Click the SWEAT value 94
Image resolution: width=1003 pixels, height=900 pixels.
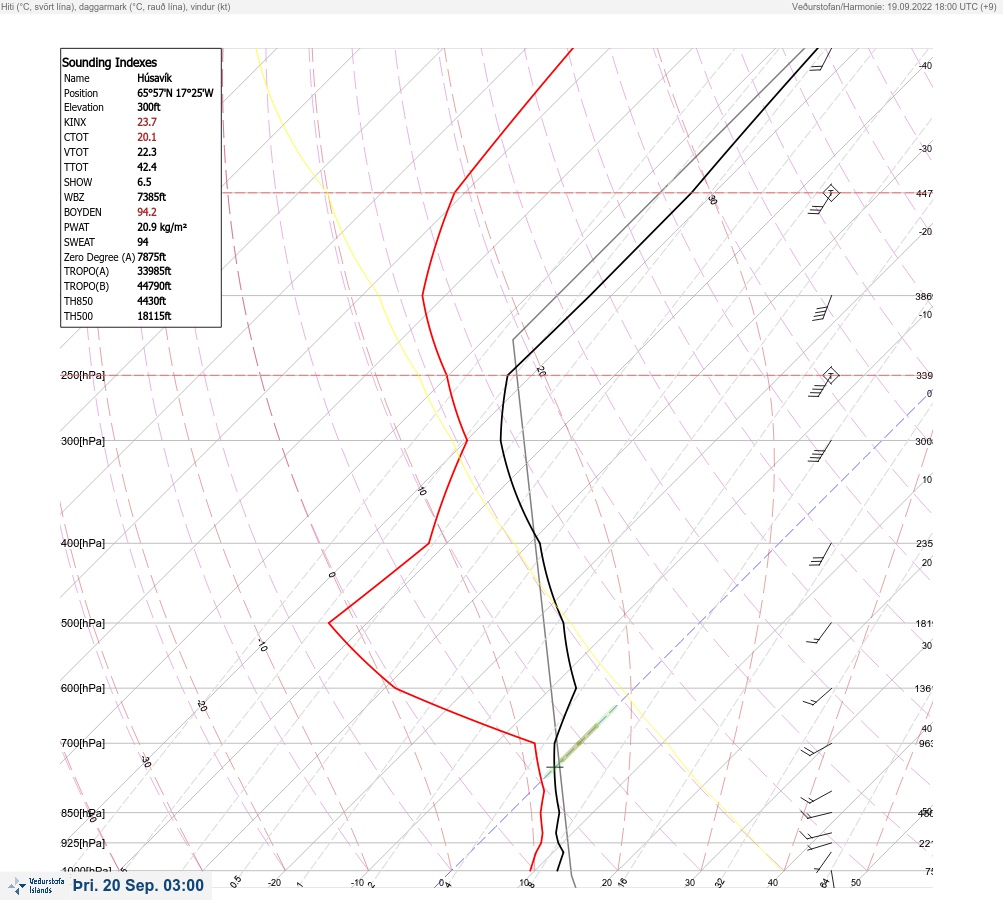tap(143, 242)
